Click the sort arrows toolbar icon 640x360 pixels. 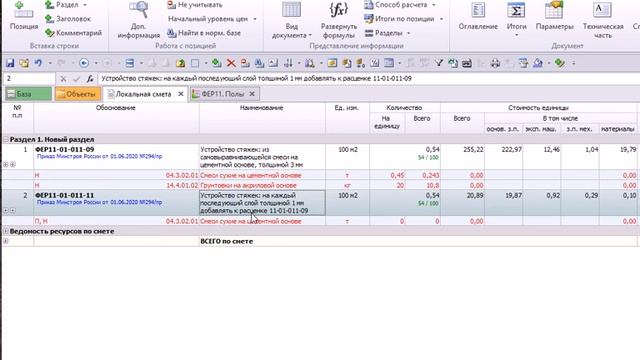pyautogui.click(x=288, y=63)
